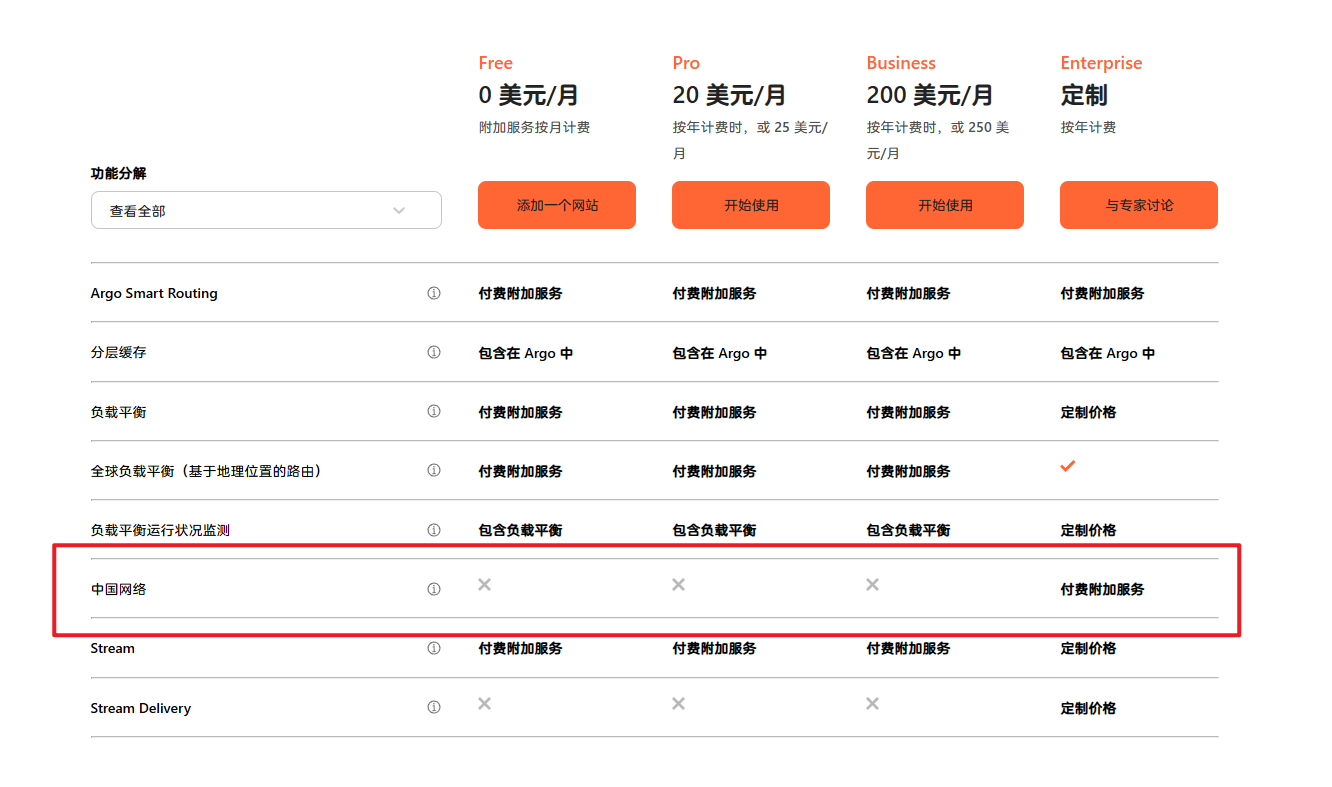Image resolution: width=1332 pixels, height=787 pixels.
Task: Show info for 负载平衡运行状况监测
Action: tap(434, 530)
